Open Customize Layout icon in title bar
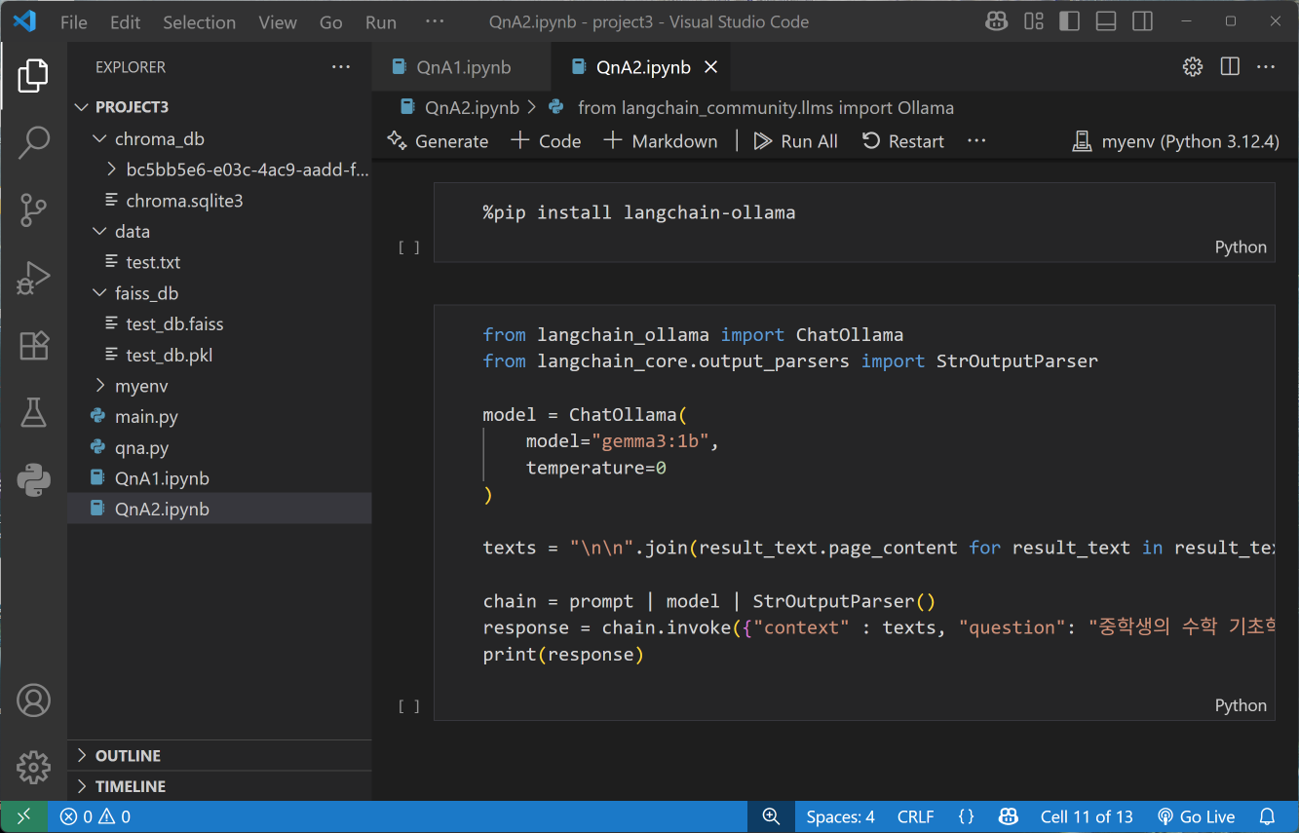The width and height of the screenshot is (1299, 833). (1033, 21)
